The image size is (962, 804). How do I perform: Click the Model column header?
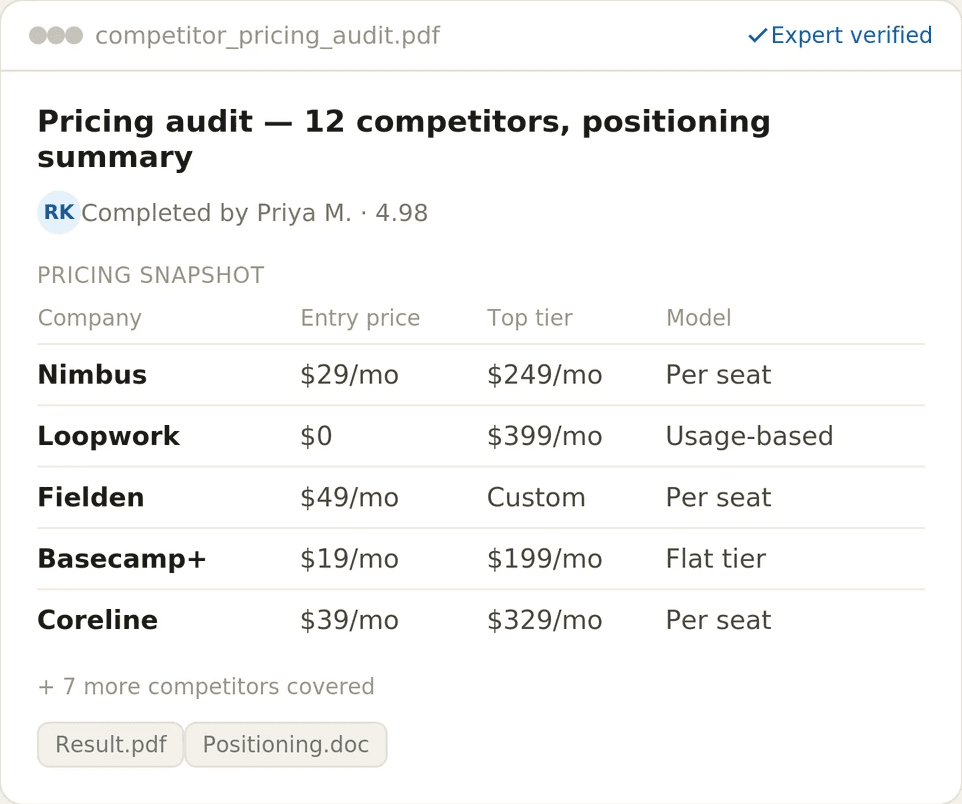(699, 318)
